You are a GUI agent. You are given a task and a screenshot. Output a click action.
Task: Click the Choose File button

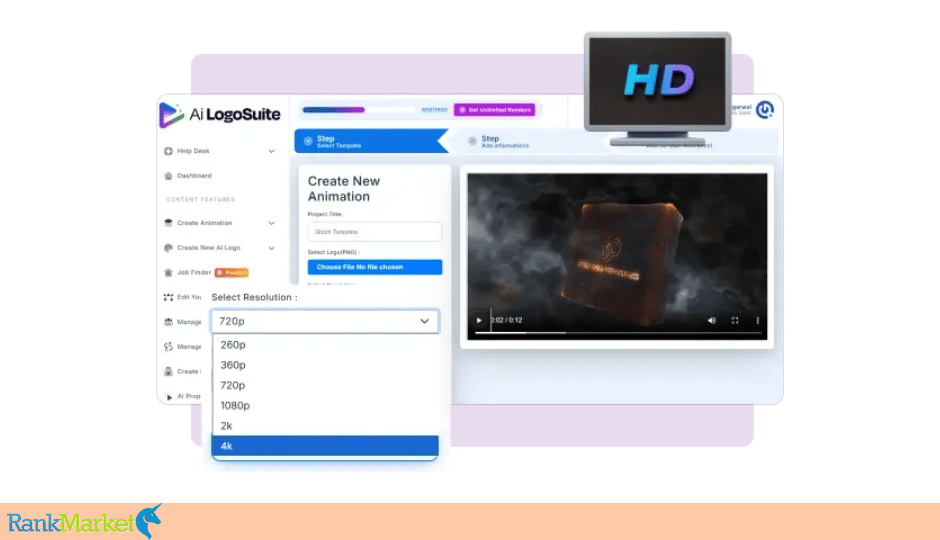pos(375,267)
